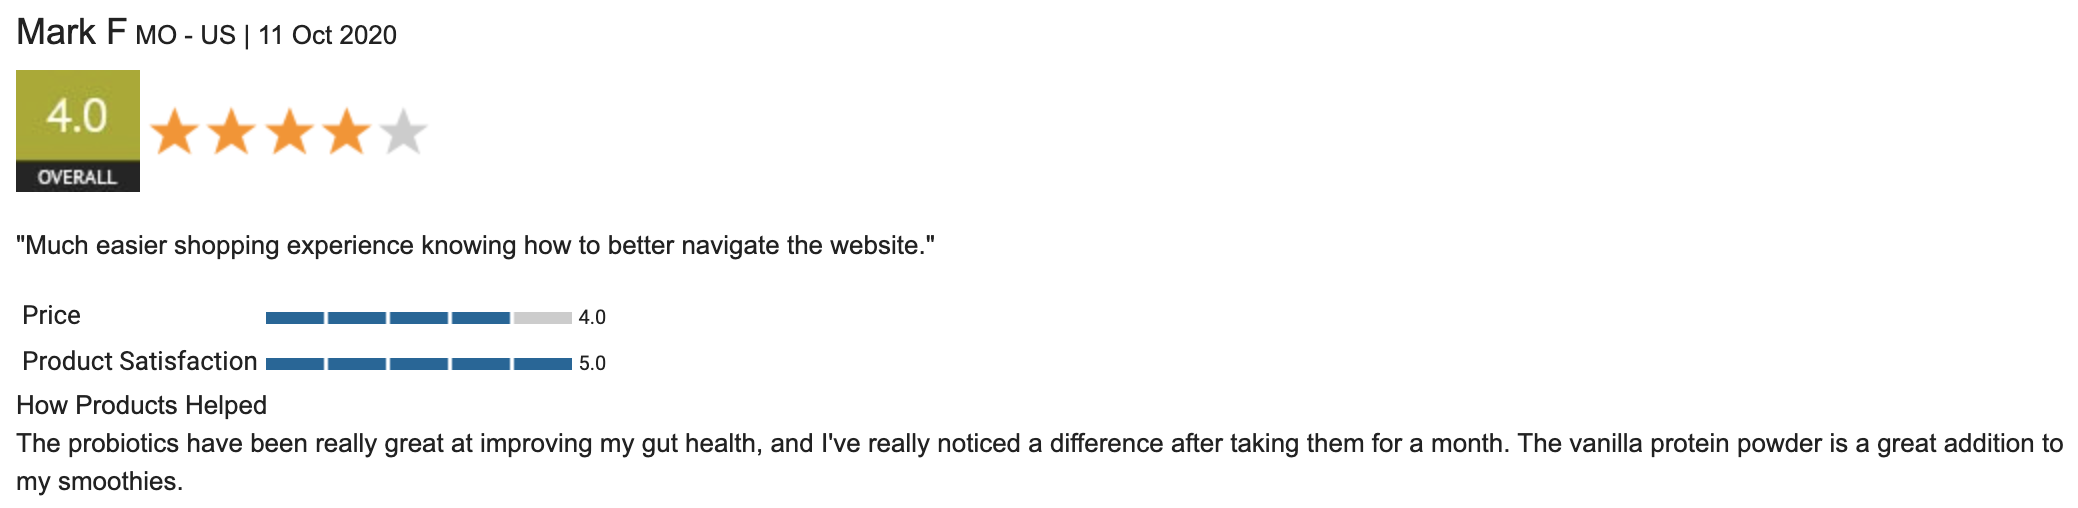The height and width of the screenshot is (508, 2078).
Task: Click the Product Satisfaction rating bar
Action: [418, 363]
